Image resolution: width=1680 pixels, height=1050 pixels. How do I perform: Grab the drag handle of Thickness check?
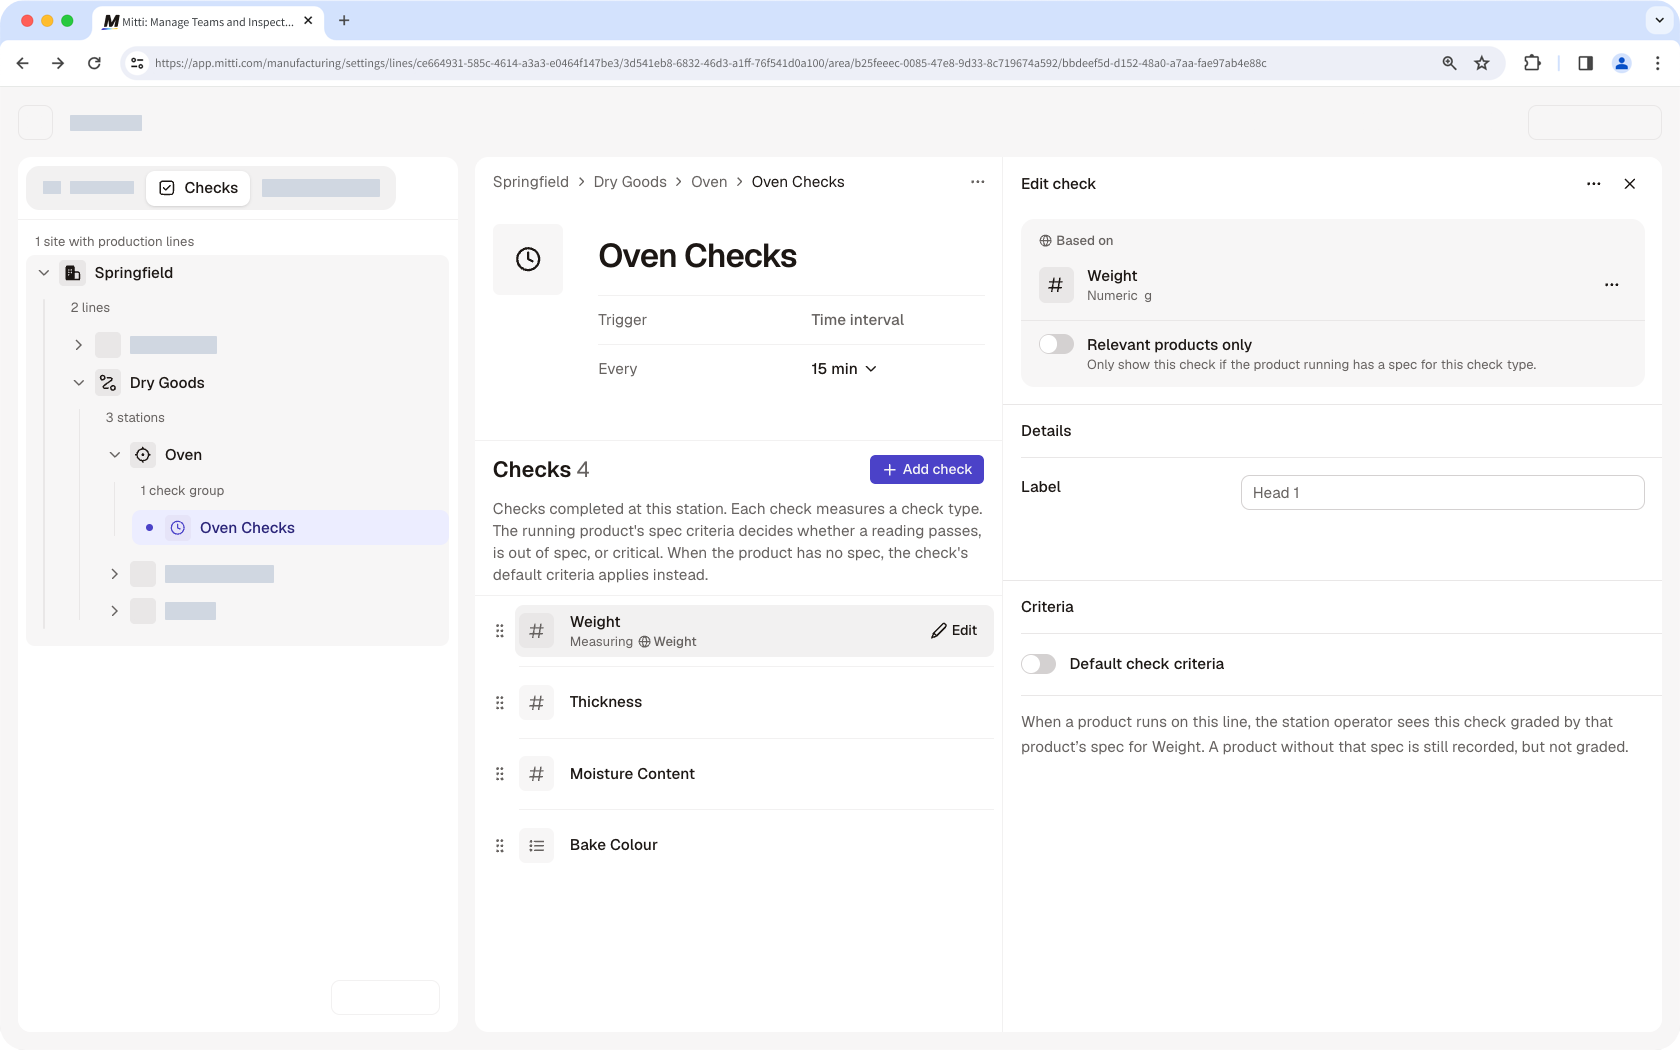click(x=500, y=703)
